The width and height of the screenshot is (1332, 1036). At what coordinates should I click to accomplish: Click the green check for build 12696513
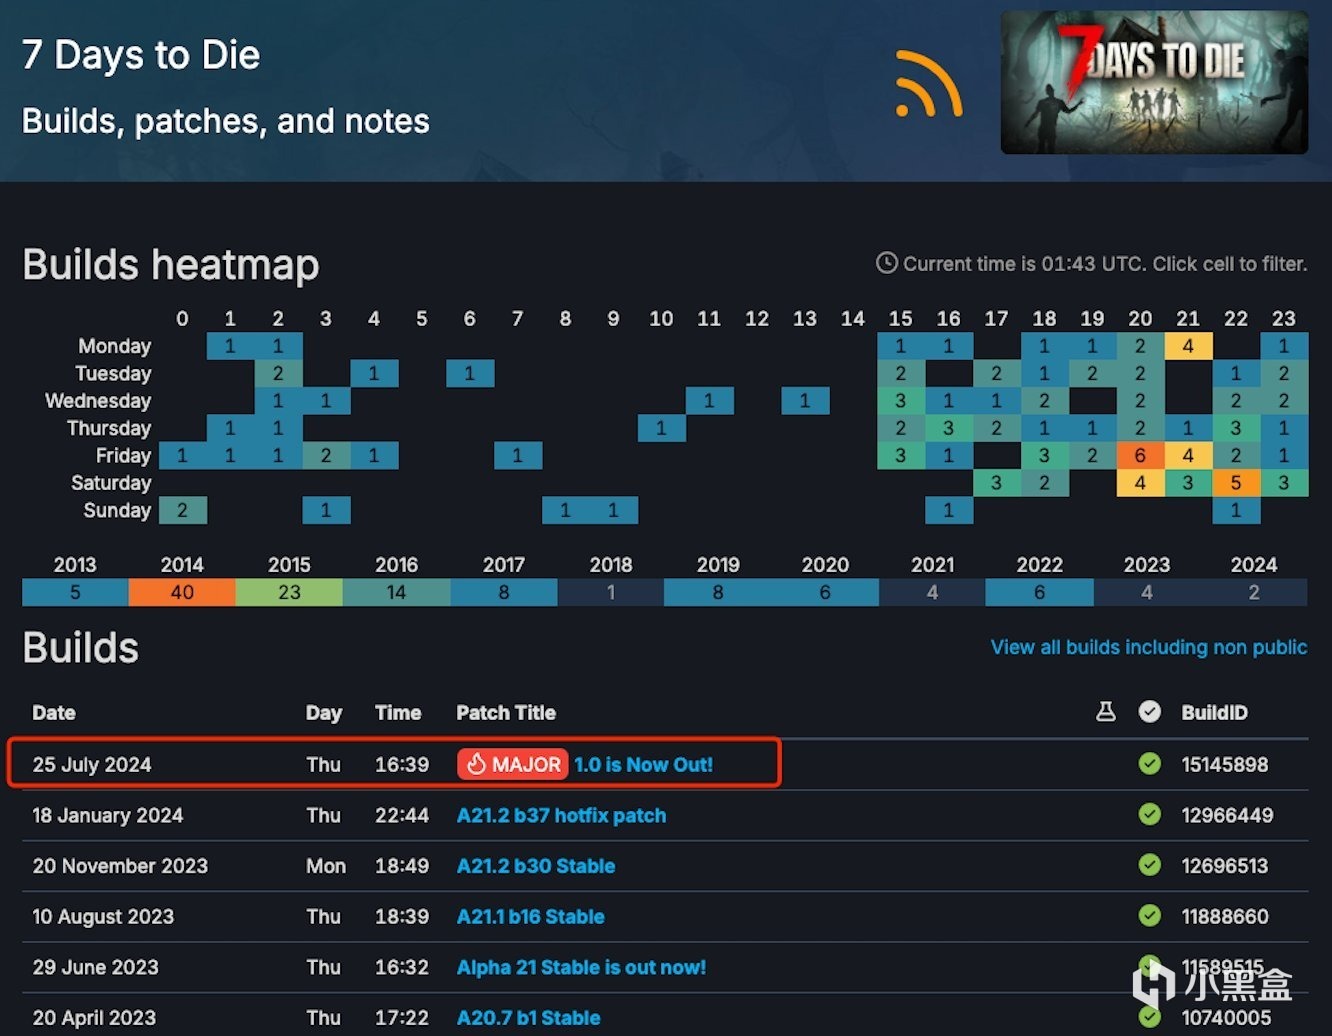[1150, 865]
